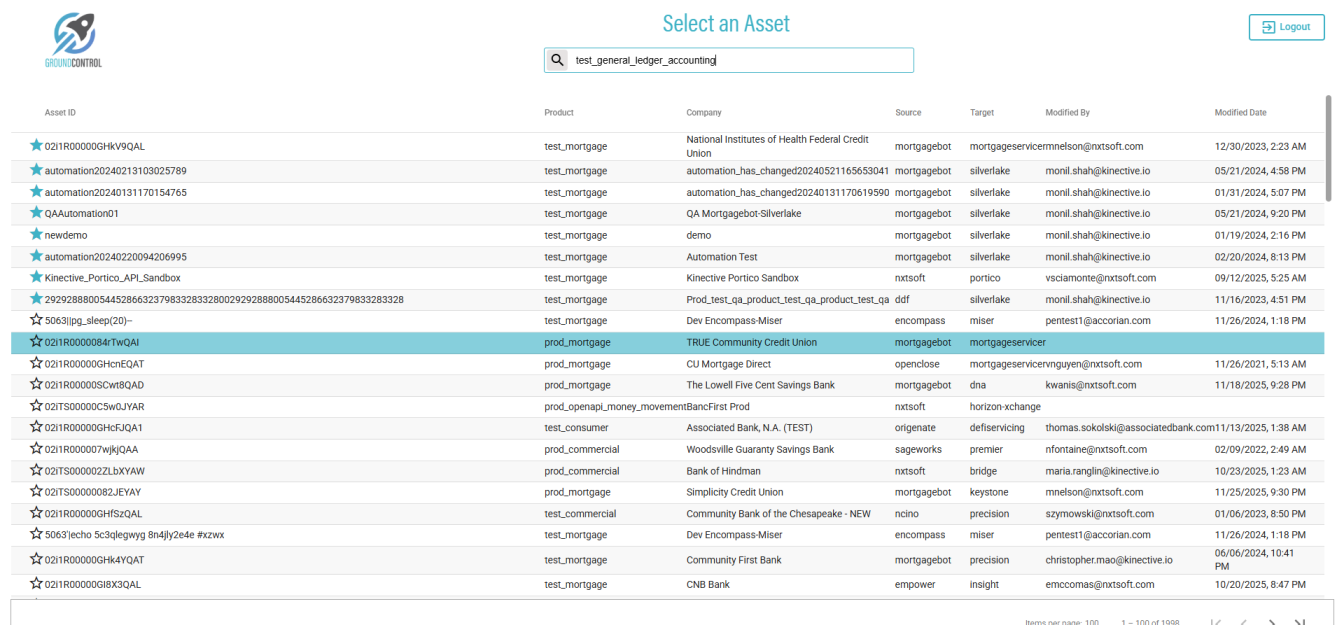Click the vertical scrollbar thumb
Viewport: 1344px width, 625px height.
[1328, 148]
